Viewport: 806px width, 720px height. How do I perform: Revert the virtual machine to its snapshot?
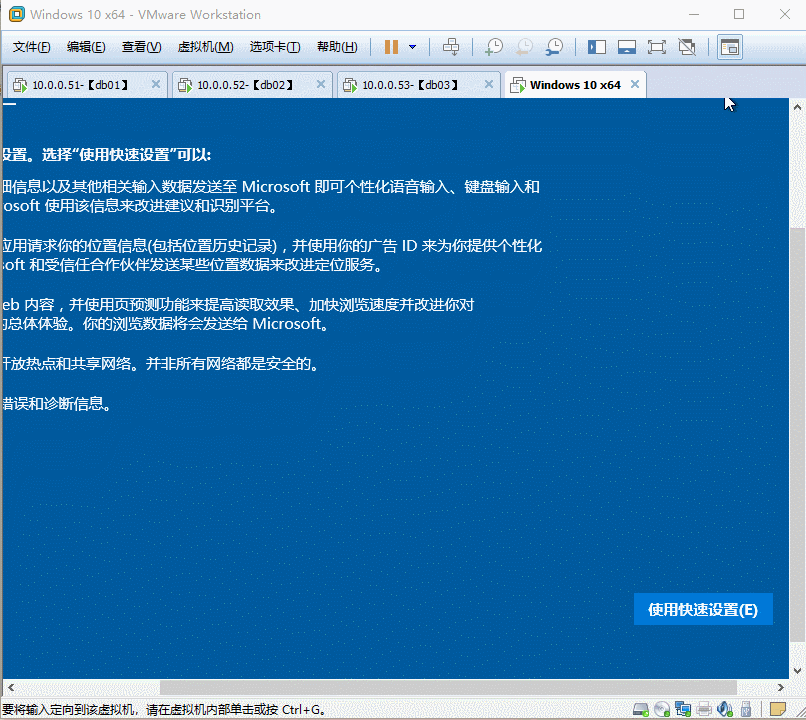(524, 47)
